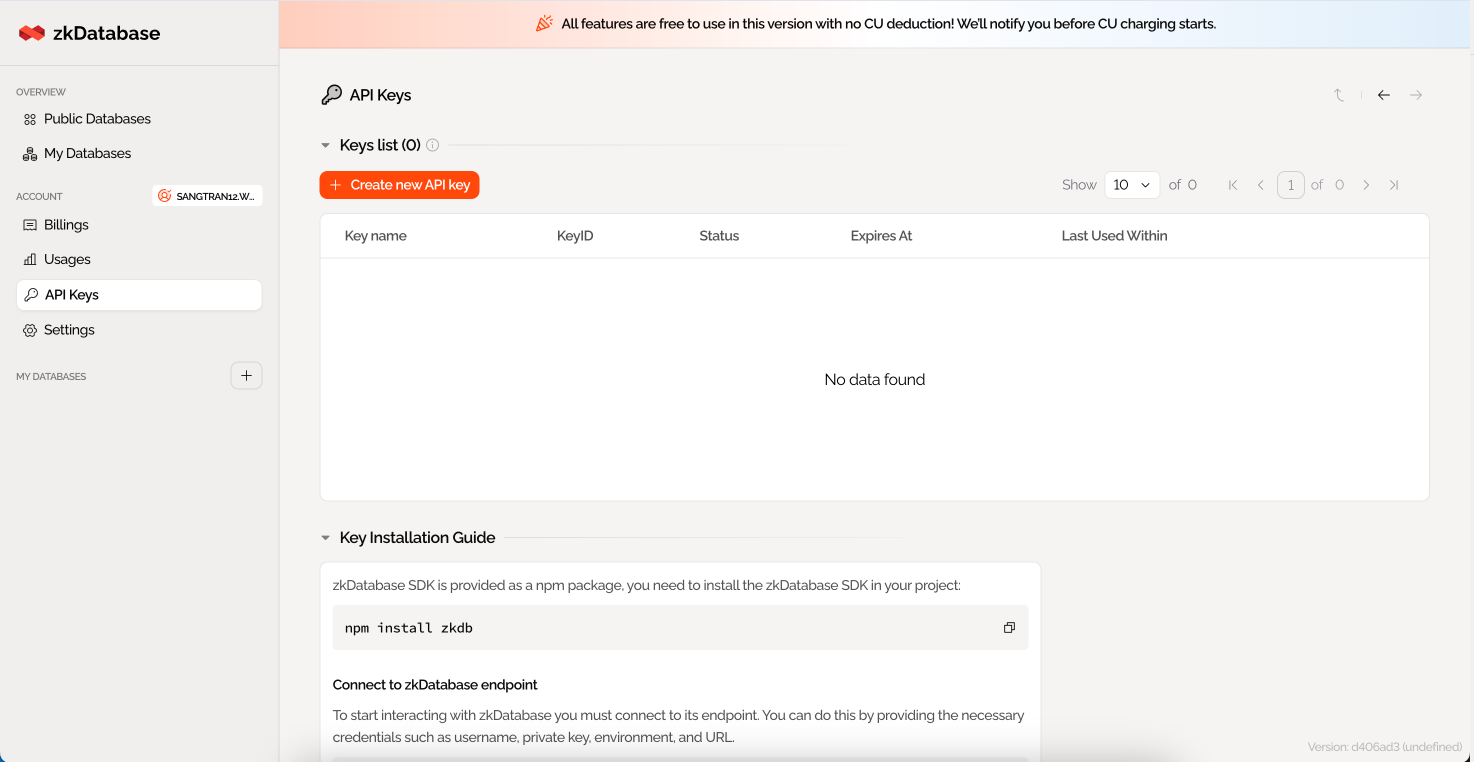The image size is (1474, 762).
Task: Add a new database with plus button
Action: tap(246, 376)
